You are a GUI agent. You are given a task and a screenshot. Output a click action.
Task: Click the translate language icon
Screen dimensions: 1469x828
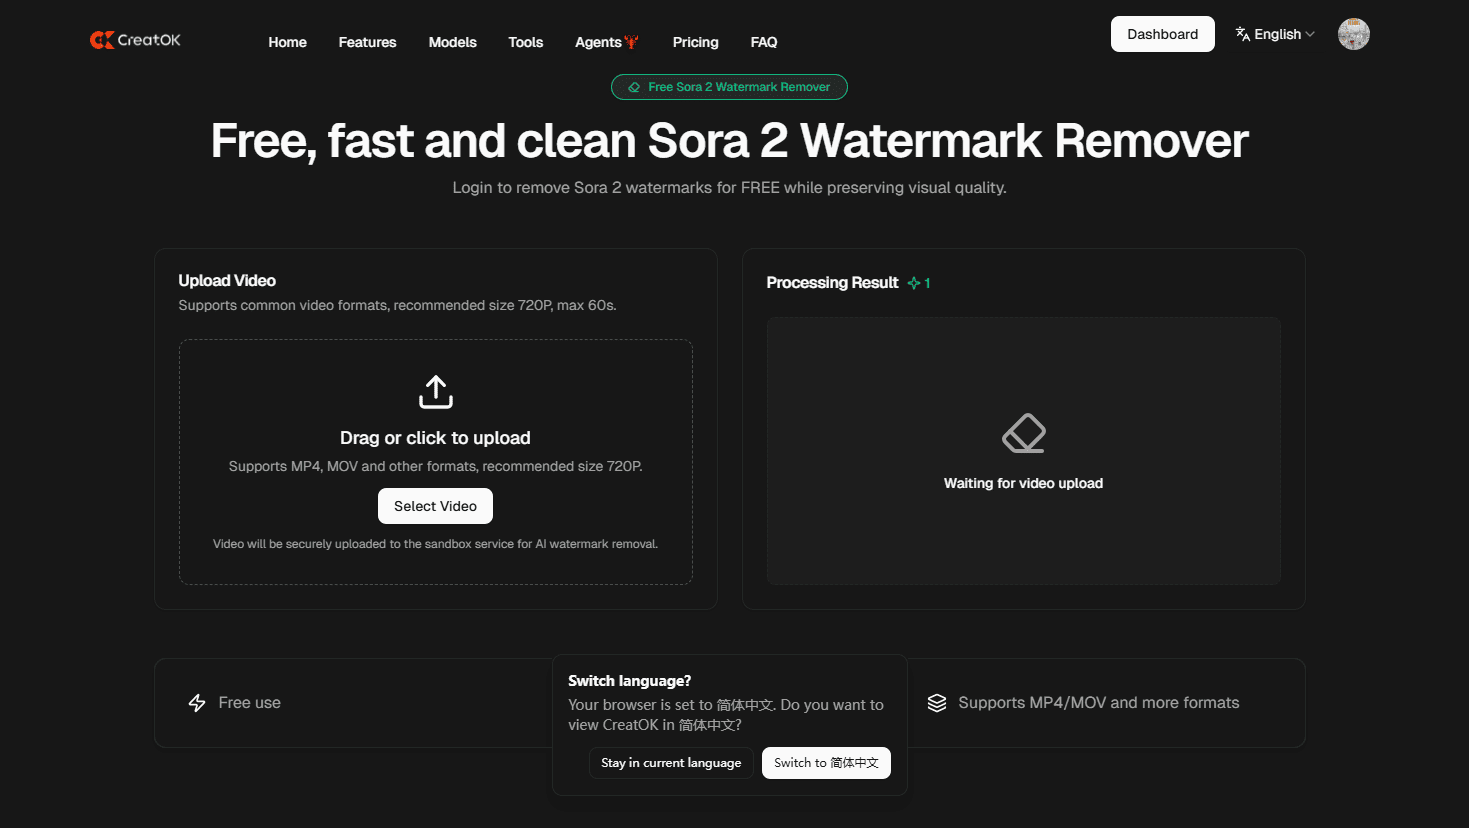coord(1242,34)
